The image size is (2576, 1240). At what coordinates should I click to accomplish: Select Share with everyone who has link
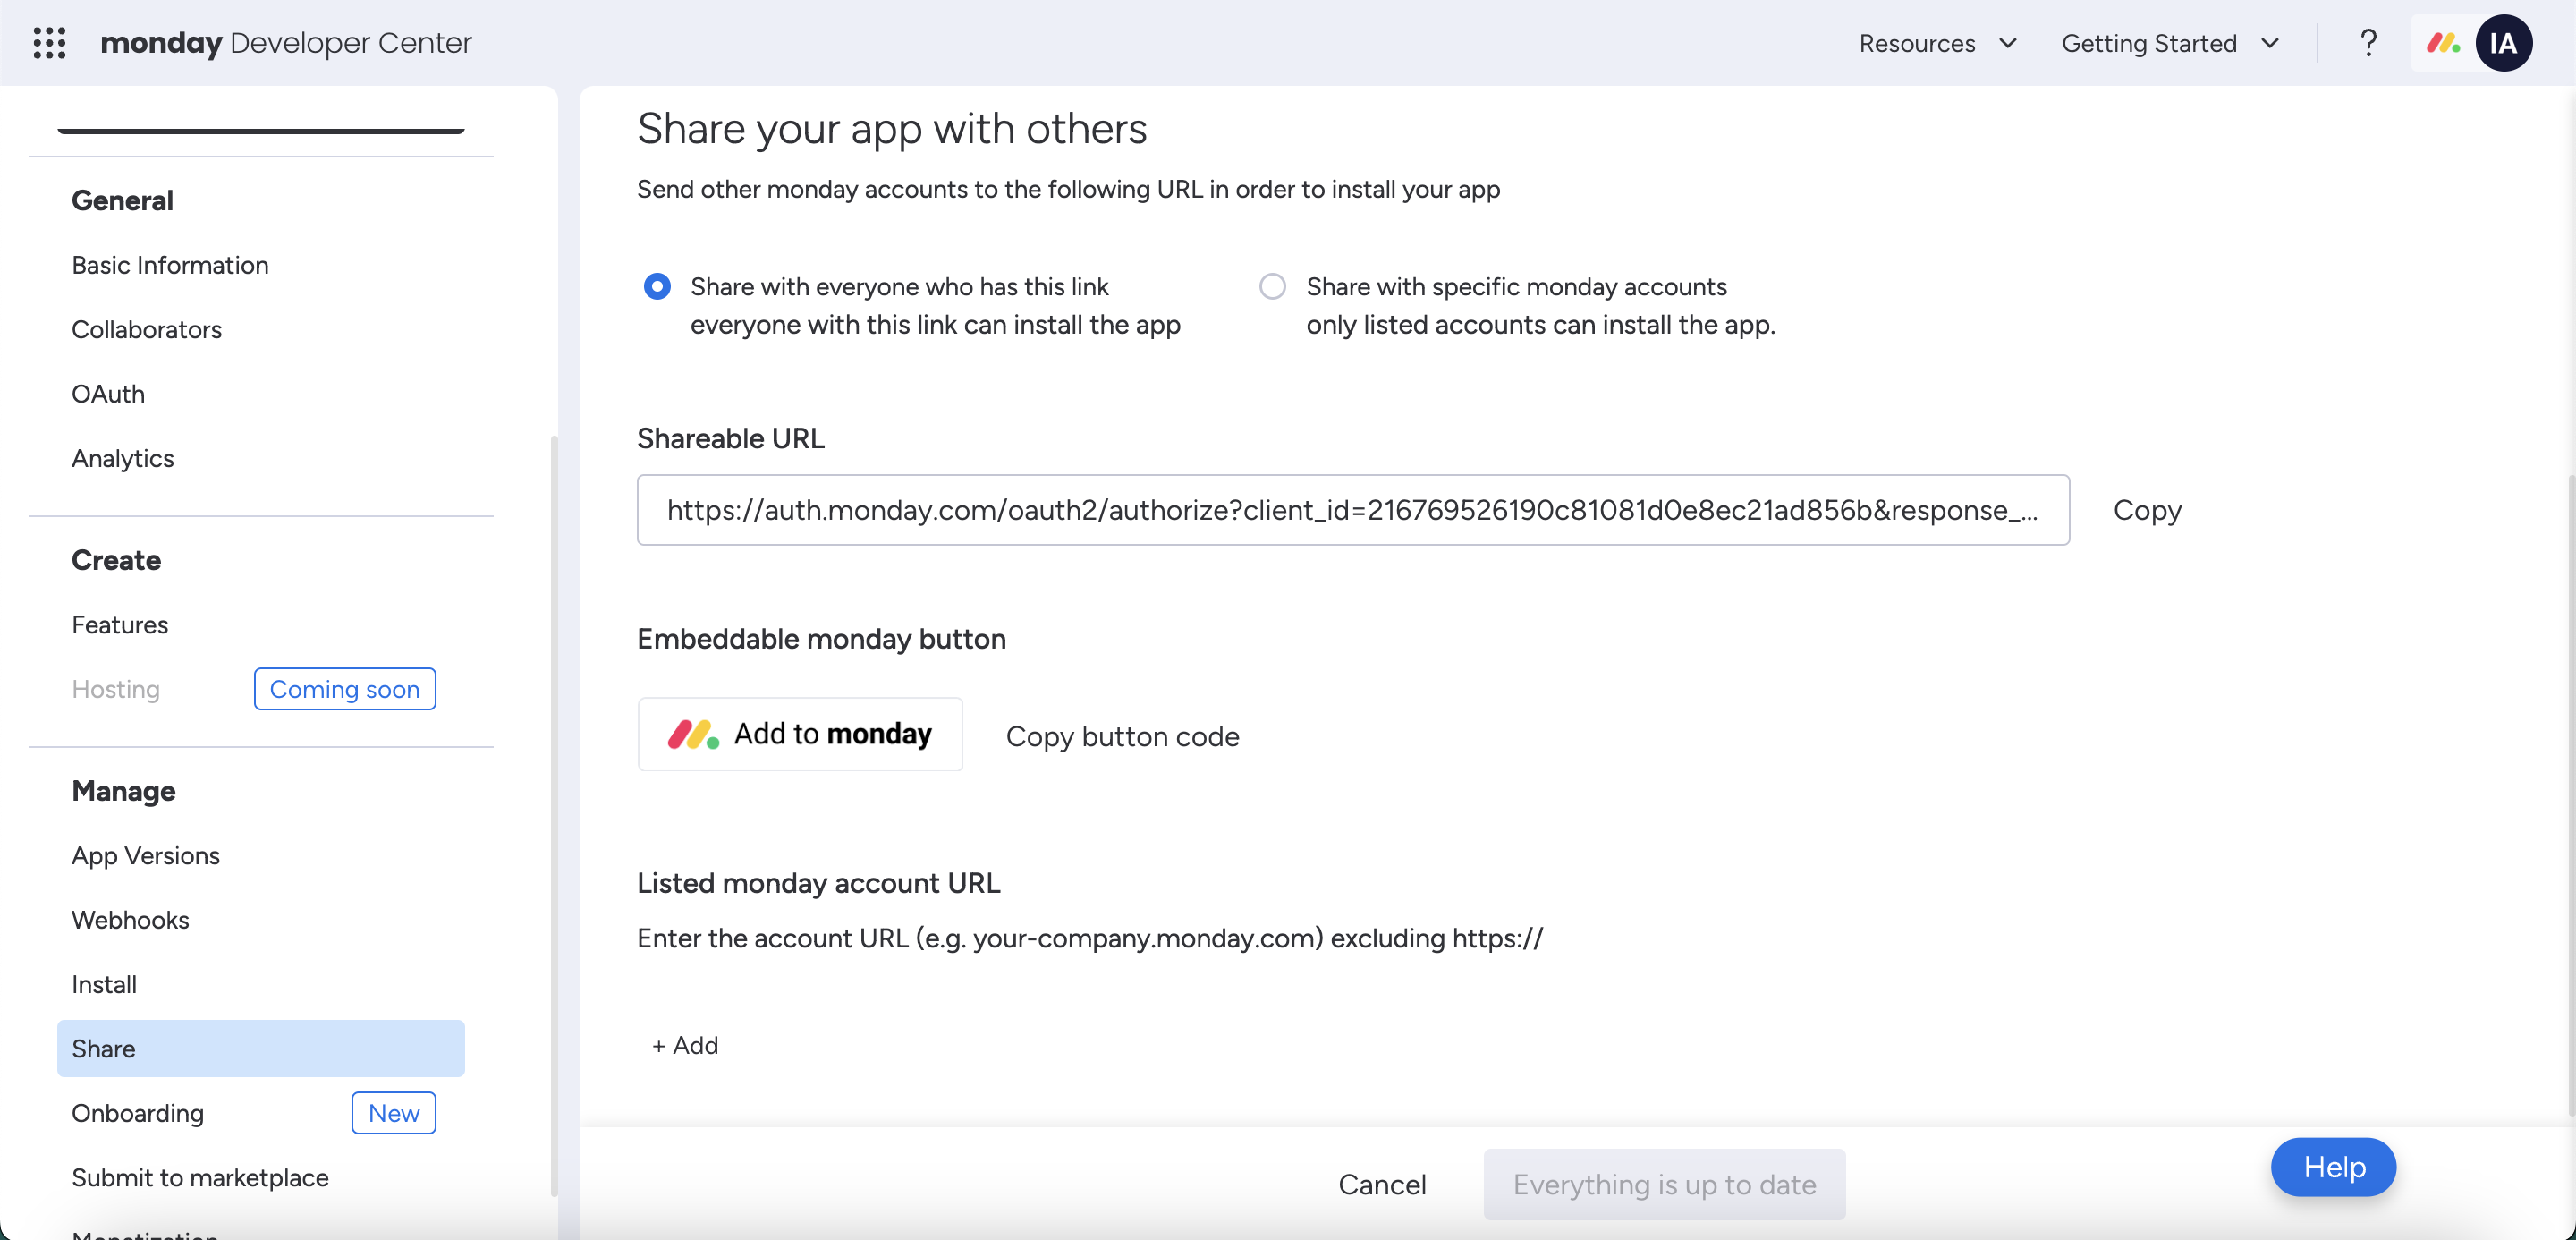(x=657, y=287)
